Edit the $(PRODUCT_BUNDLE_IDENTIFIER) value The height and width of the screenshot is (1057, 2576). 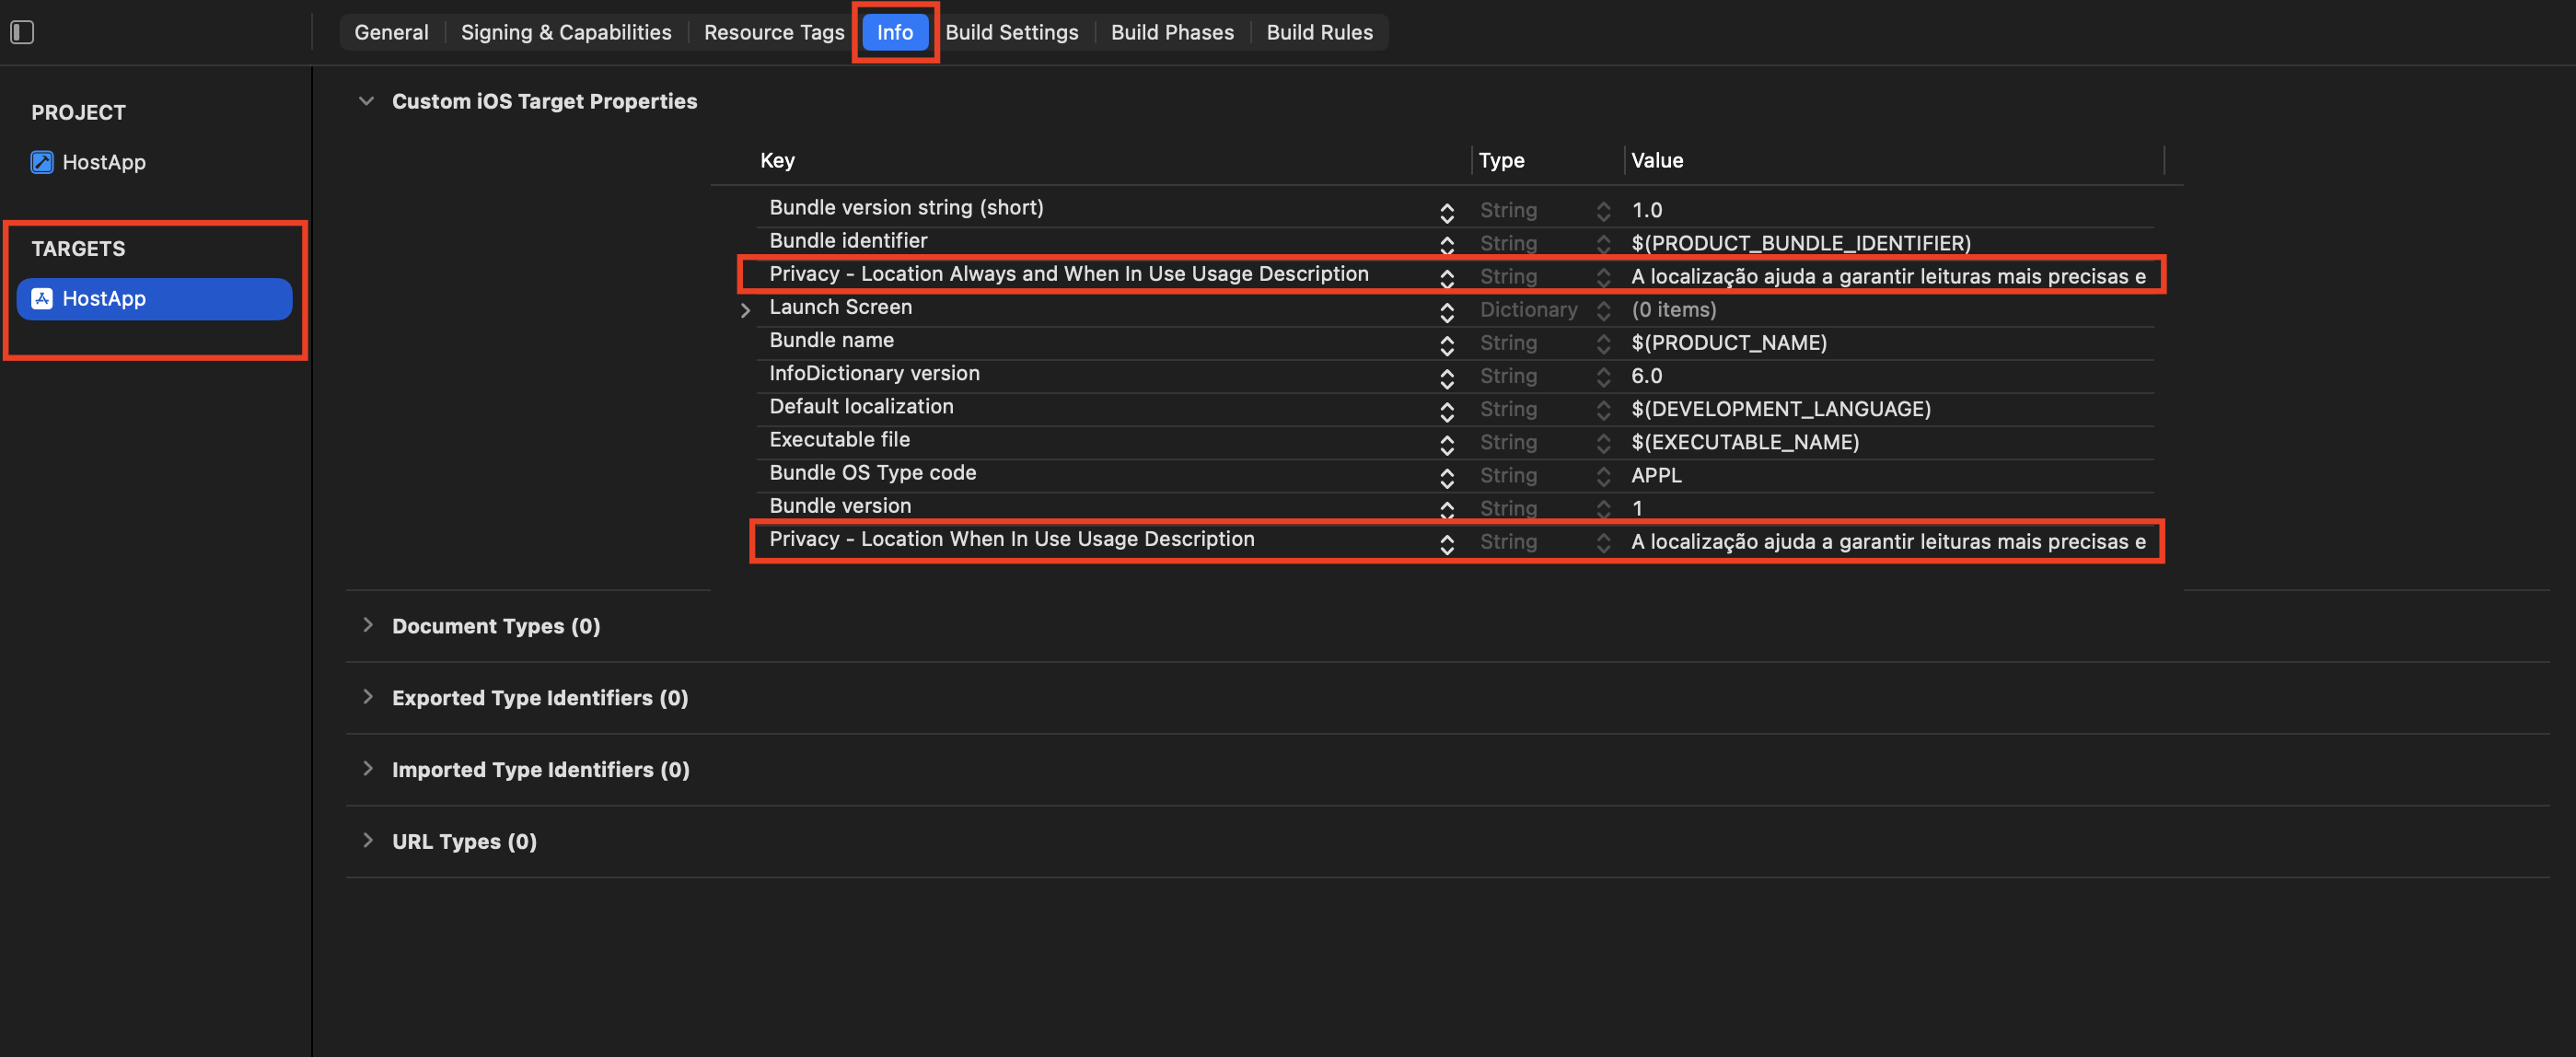coord(1801,243)
